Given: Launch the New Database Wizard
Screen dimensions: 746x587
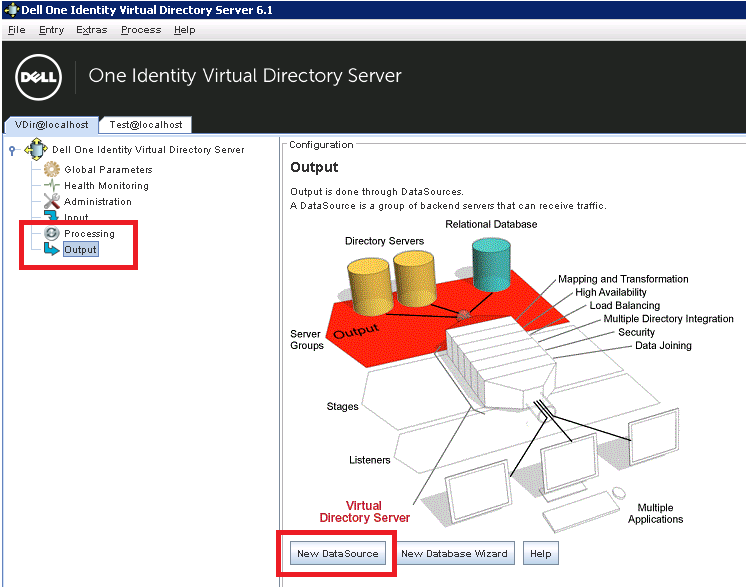Looking at the screenshot, I should 454,554.
